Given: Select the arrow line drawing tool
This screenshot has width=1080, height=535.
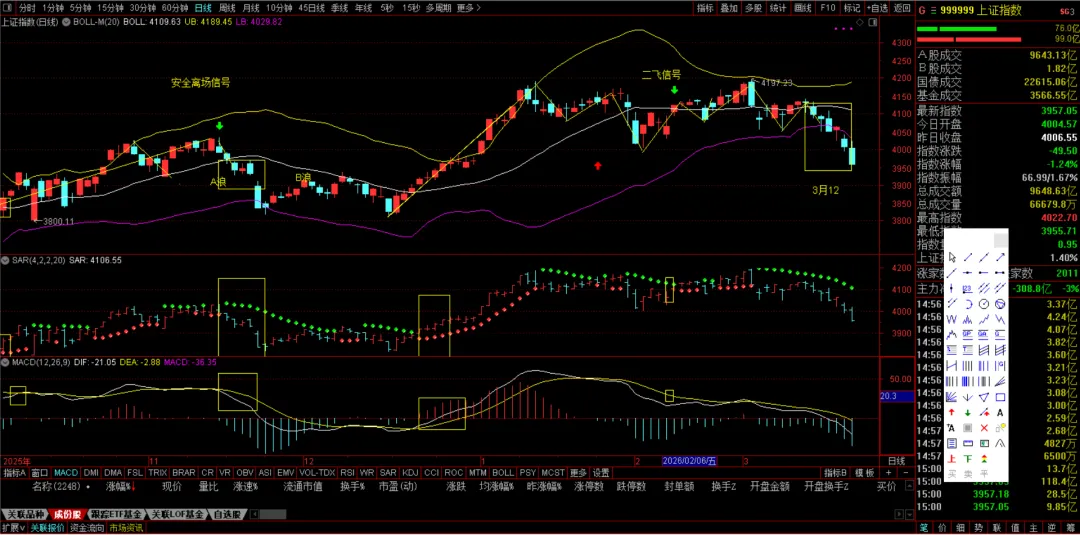Looking at the screenshot, I should [x=1000, y=258].
